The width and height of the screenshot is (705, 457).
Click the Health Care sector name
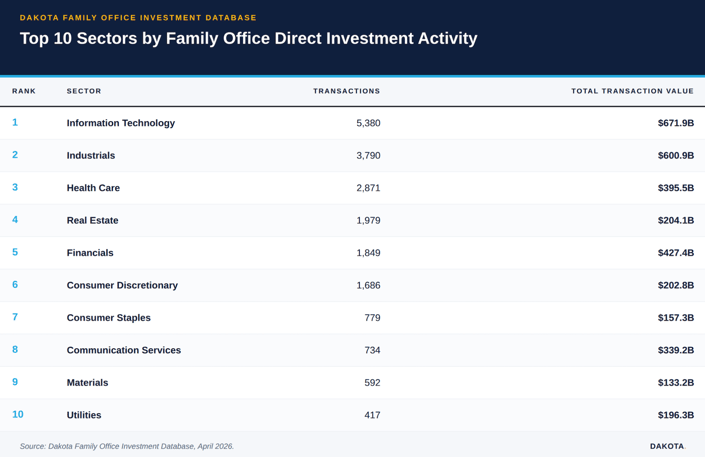(x=93, y=188)
